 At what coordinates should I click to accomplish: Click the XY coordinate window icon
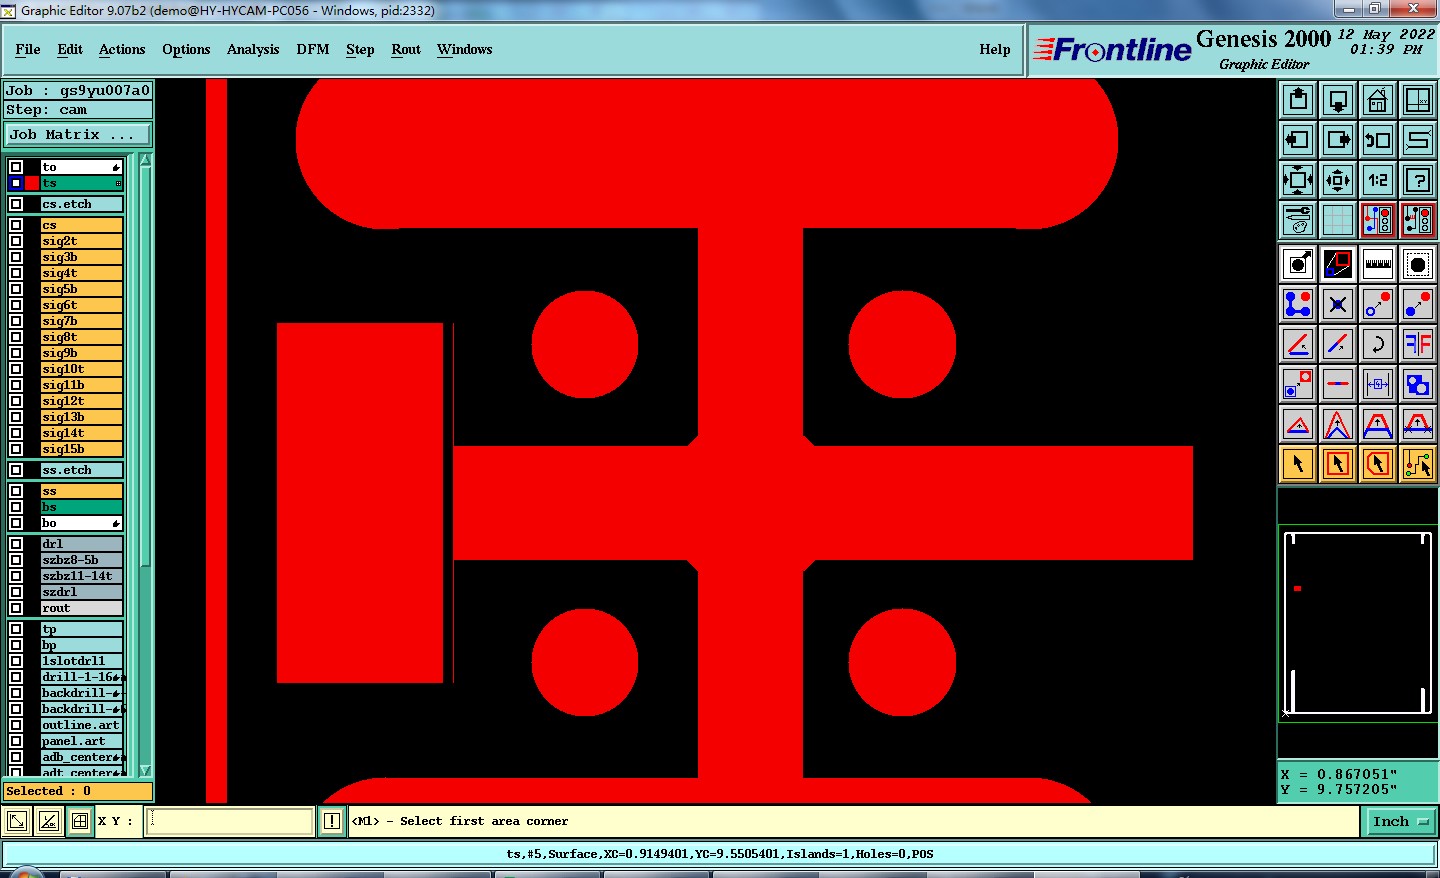pyautogui.click(x=1418, y=100)
